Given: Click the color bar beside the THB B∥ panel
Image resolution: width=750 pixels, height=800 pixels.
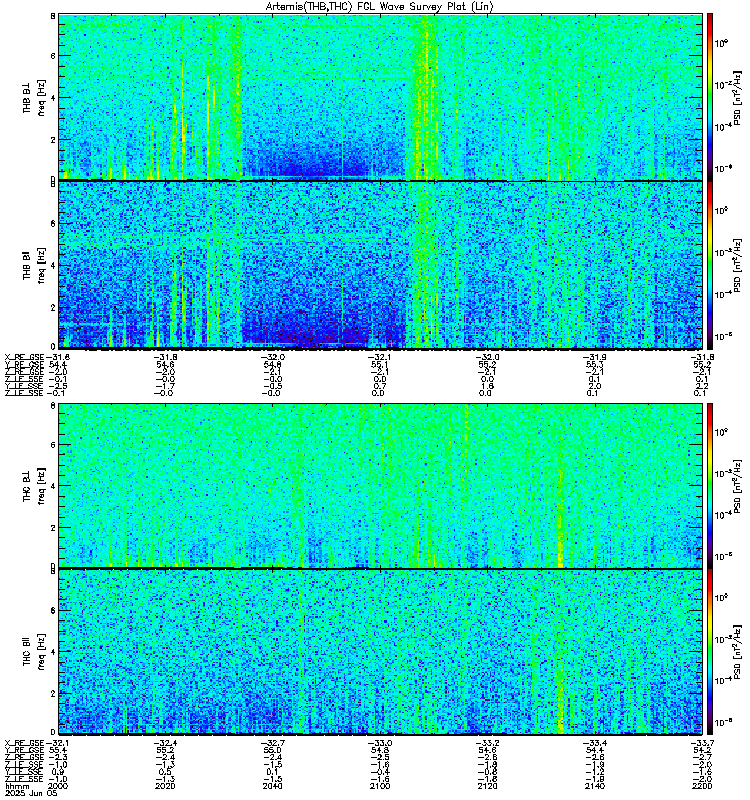Looking at the screenshot, I should tap(710, 265).
